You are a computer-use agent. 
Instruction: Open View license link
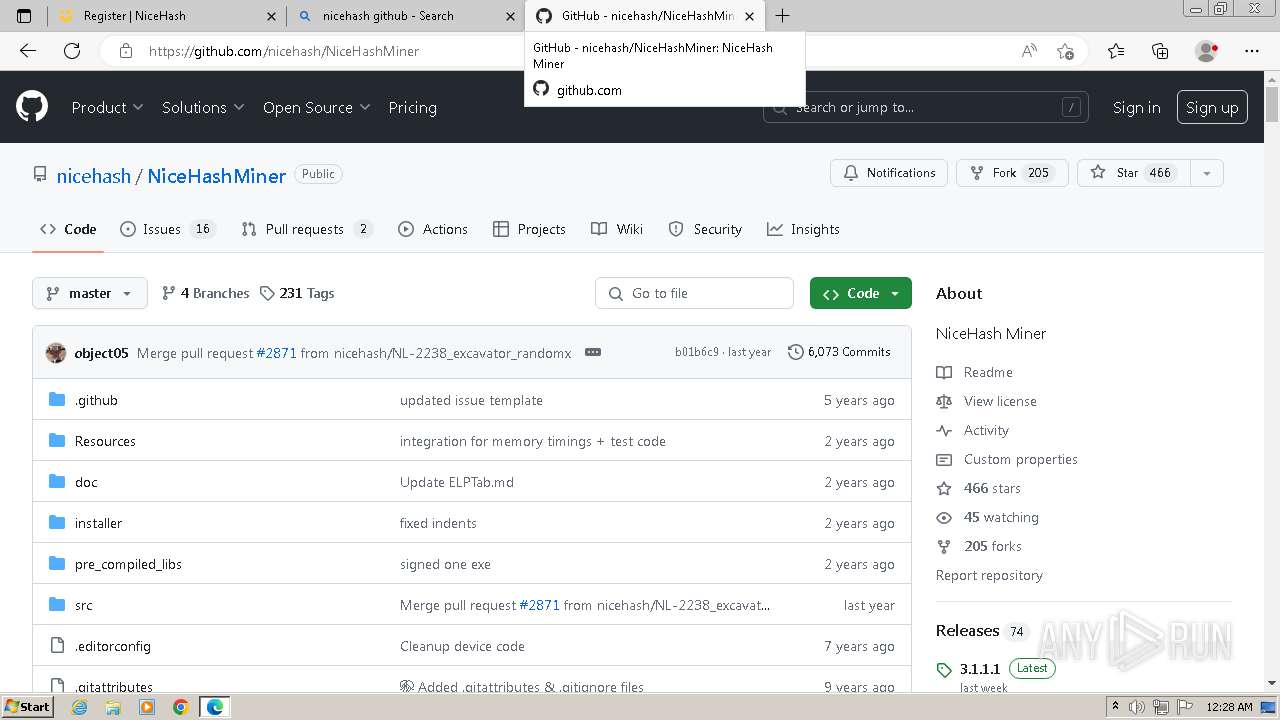click(986, 401)
